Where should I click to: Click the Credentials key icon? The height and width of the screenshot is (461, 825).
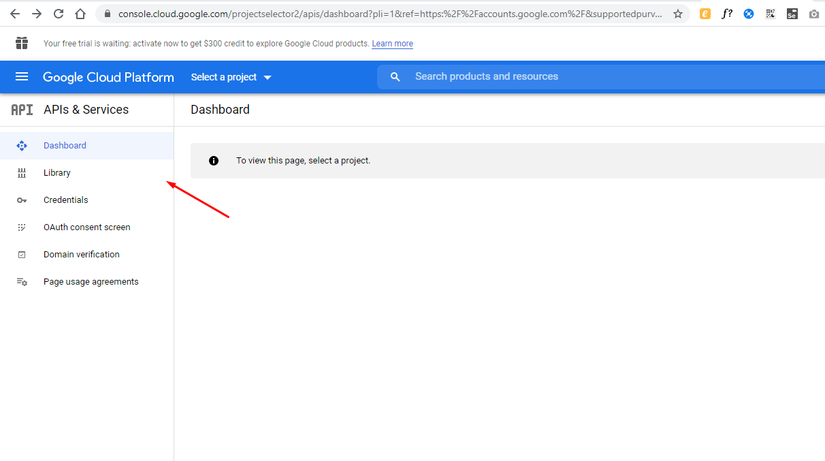tap(22, 200)
